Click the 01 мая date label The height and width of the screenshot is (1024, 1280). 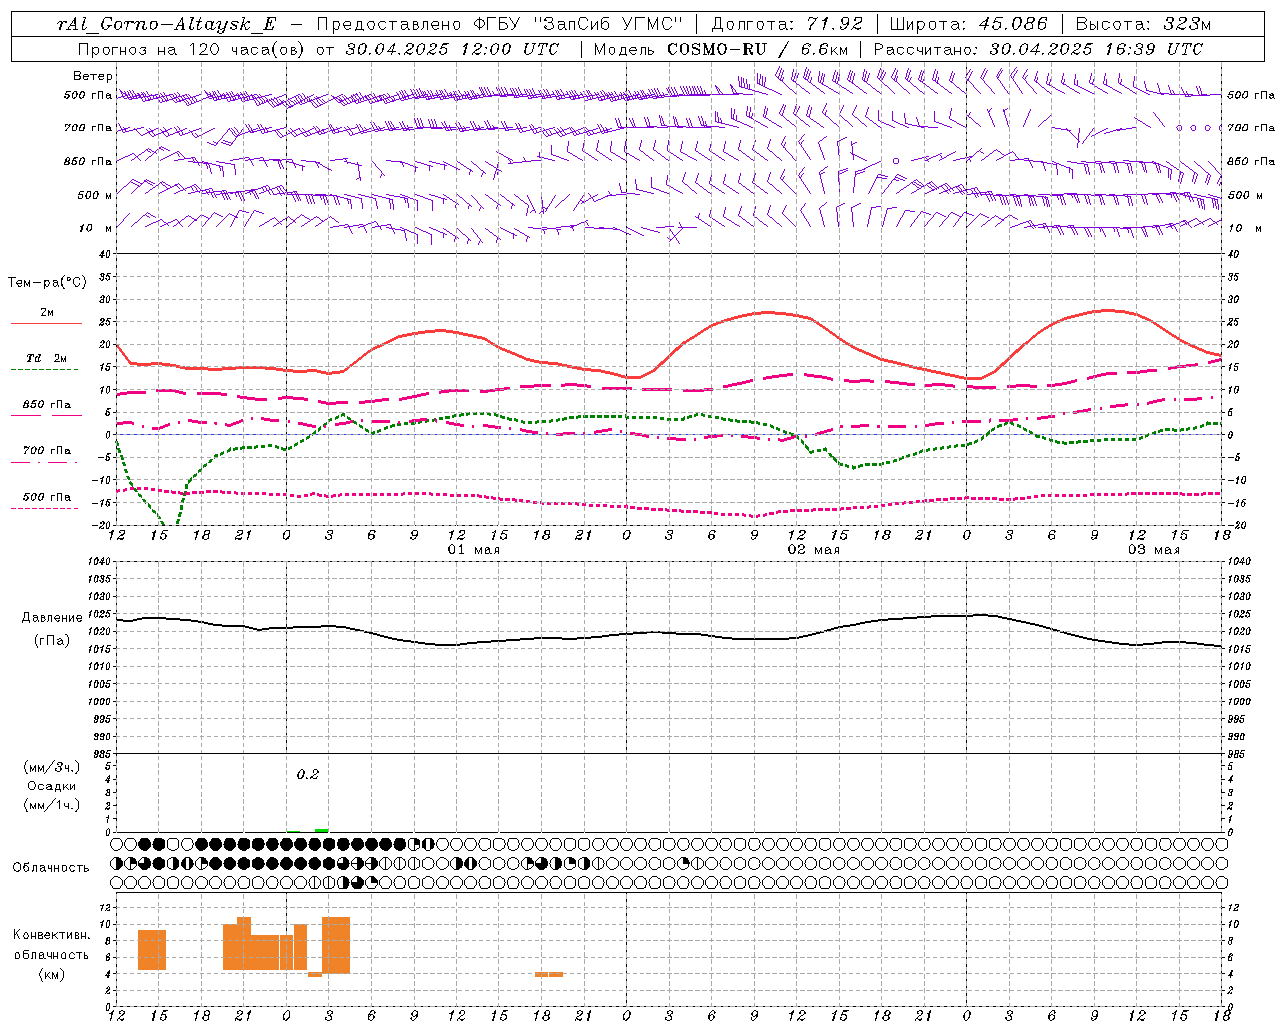tap(474, 550)
